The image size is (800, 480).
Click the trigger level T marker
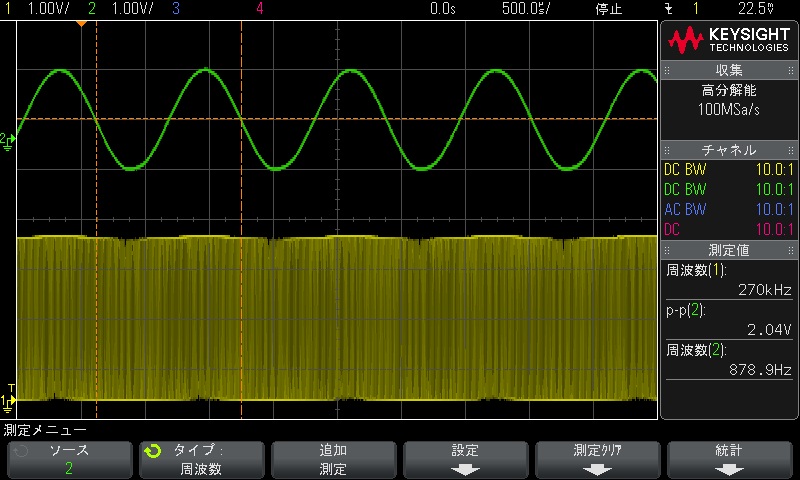10,387
